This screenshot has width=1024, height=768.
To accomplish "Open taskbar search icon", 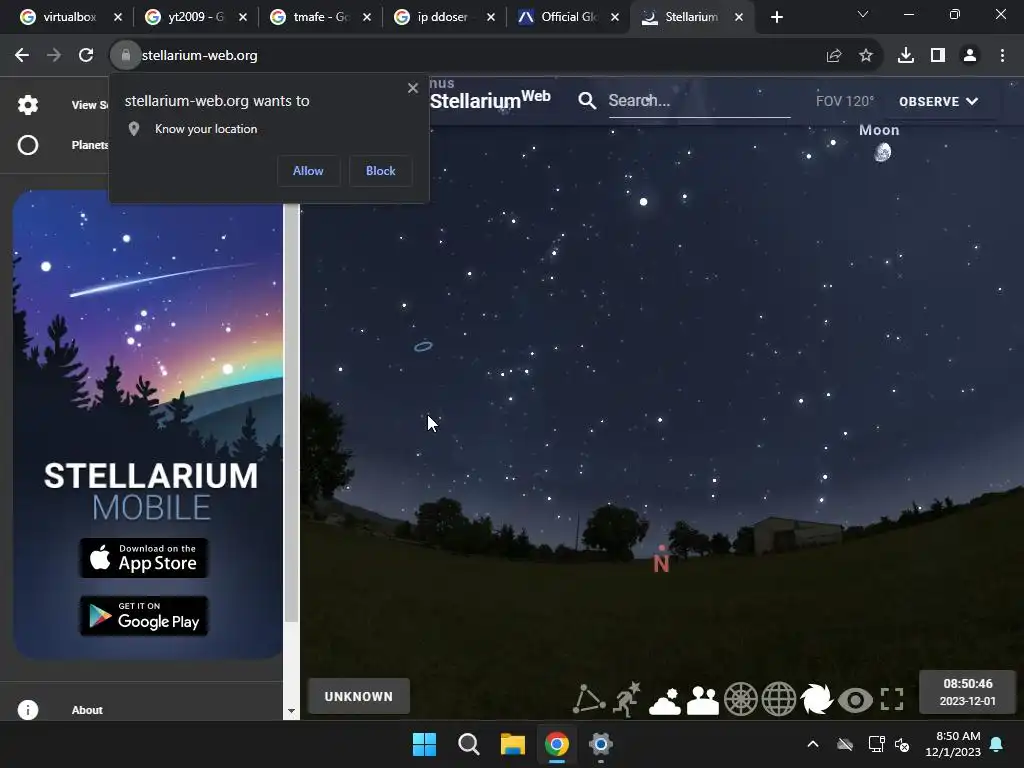I will pyautogui.click(x=469, y=744).
